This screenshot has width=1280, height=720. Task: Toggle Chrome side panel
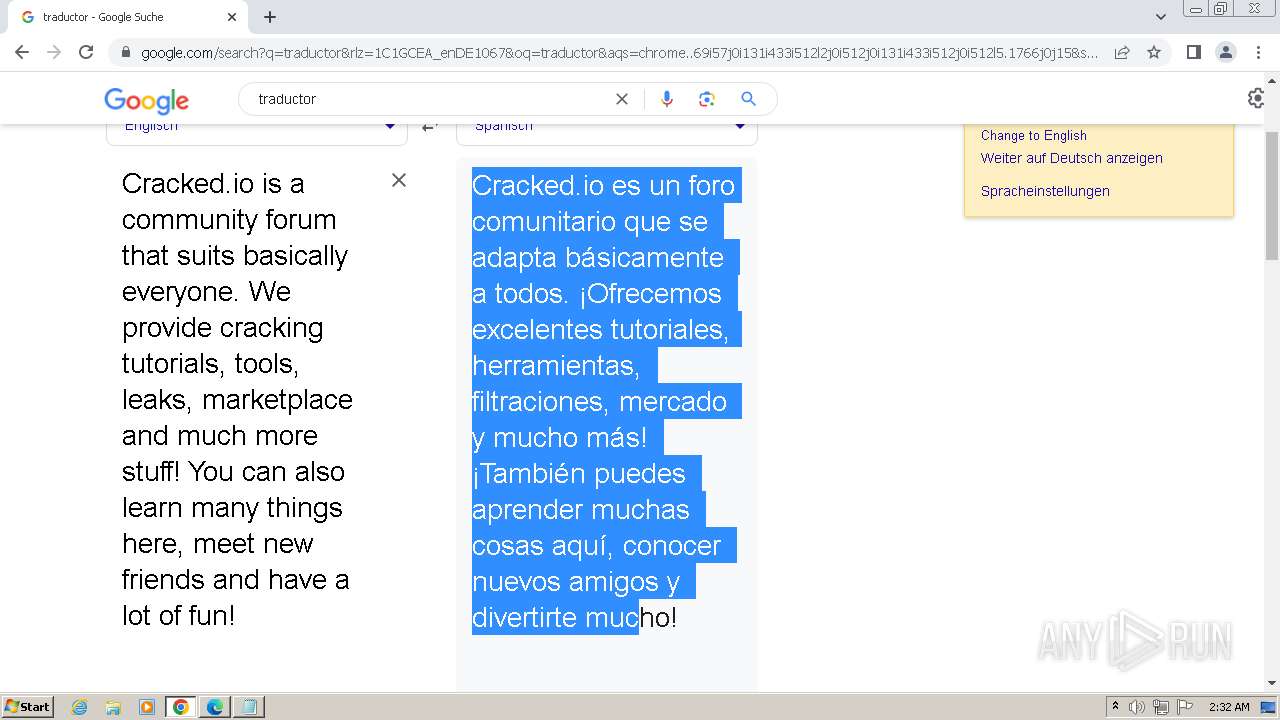[x=1193, y=52]
